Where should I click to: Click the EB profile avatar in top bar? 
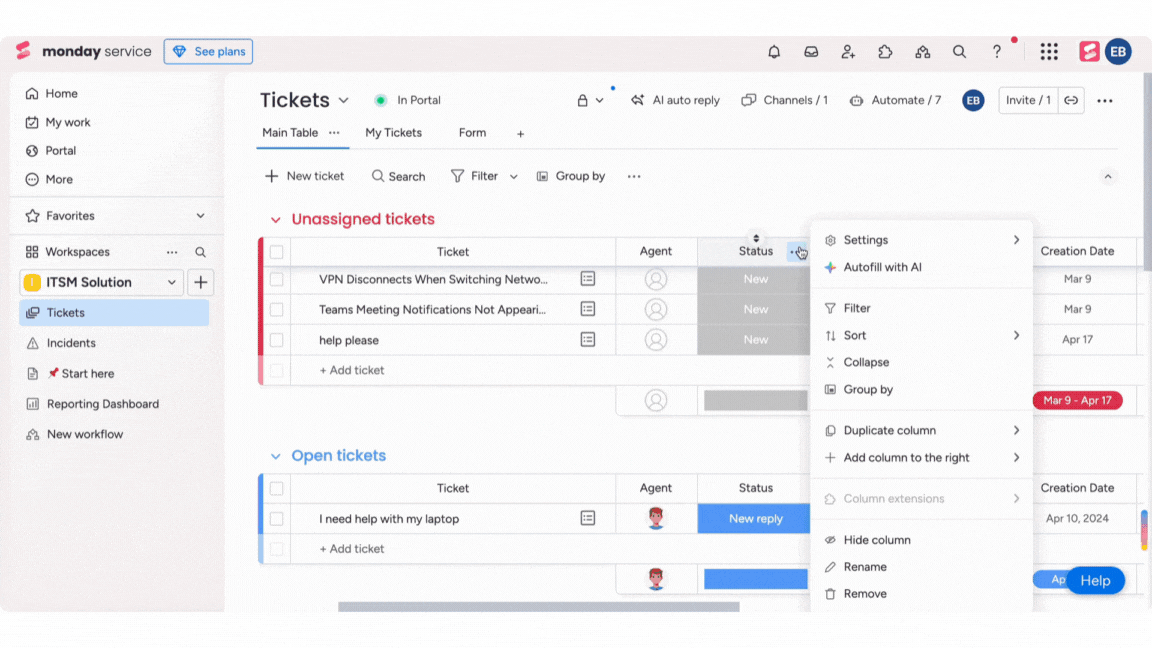(x=1118, y=51)
